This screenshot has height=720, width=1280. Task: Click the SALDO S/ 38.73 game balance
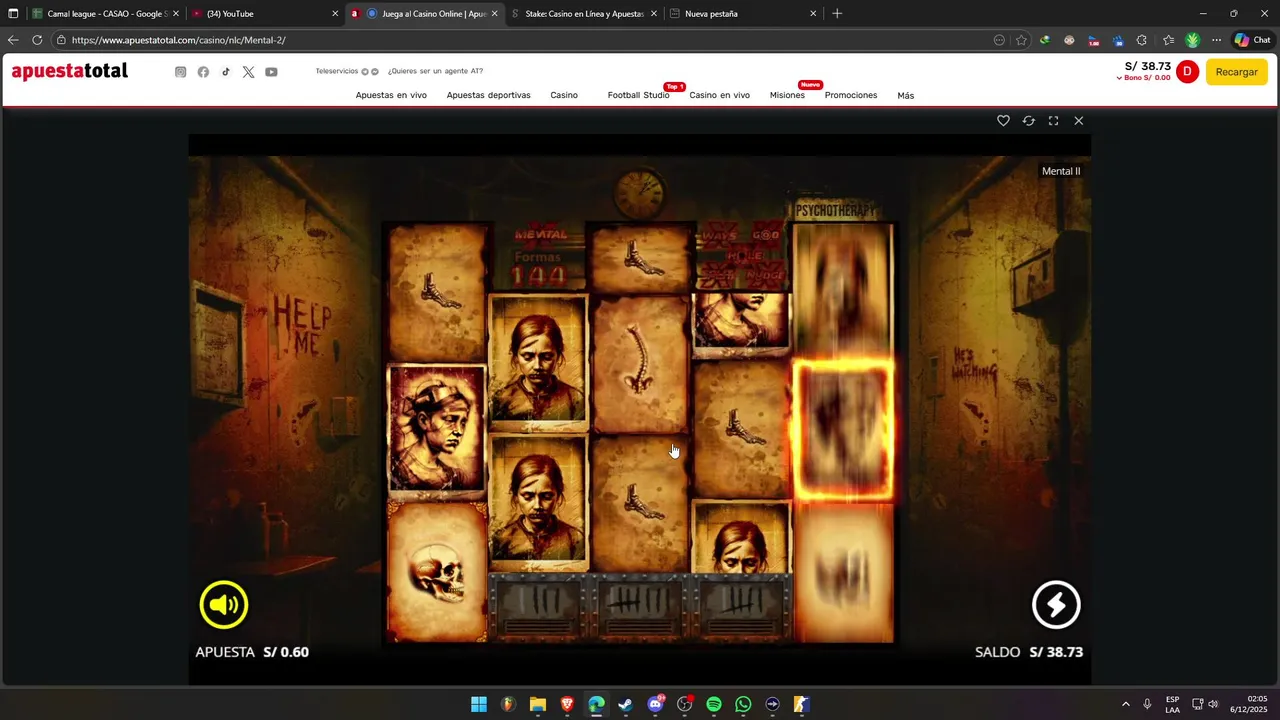tap(1029, 652)
